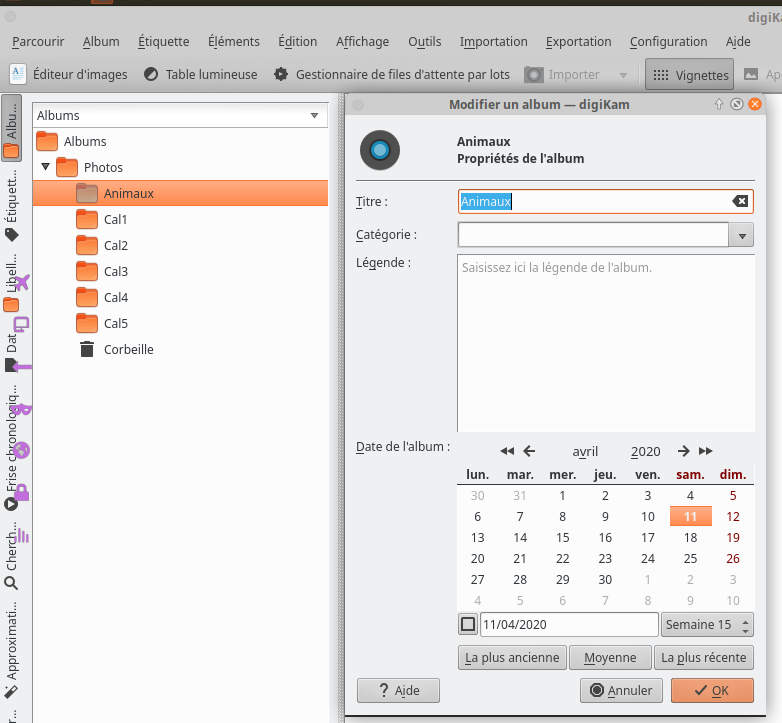Viewport: 782px width, 723px height.
Task: Select Cal3 album in tree
Action: [116, 271]
